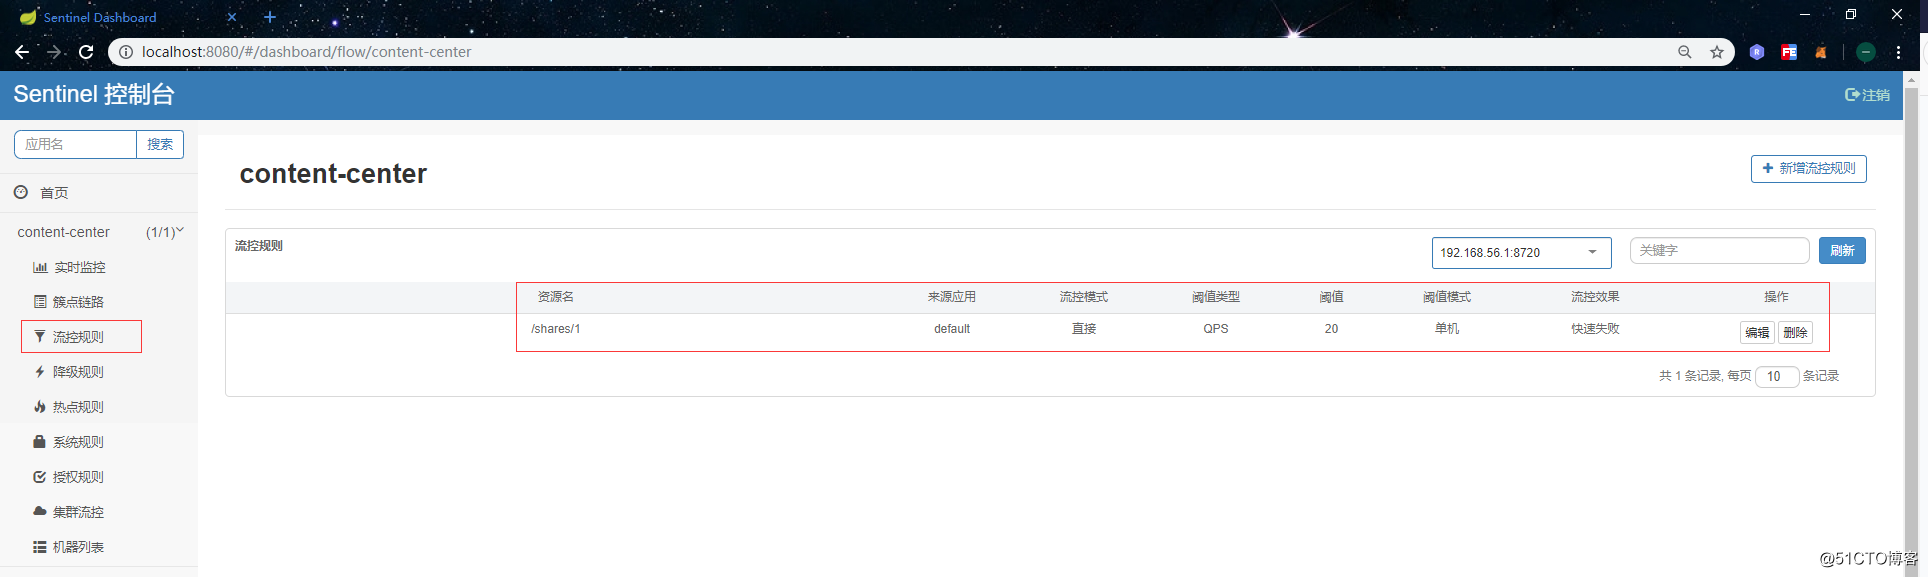
Task: Click the check-square icon beside 授权规则
Action: (x=40, y=477)
